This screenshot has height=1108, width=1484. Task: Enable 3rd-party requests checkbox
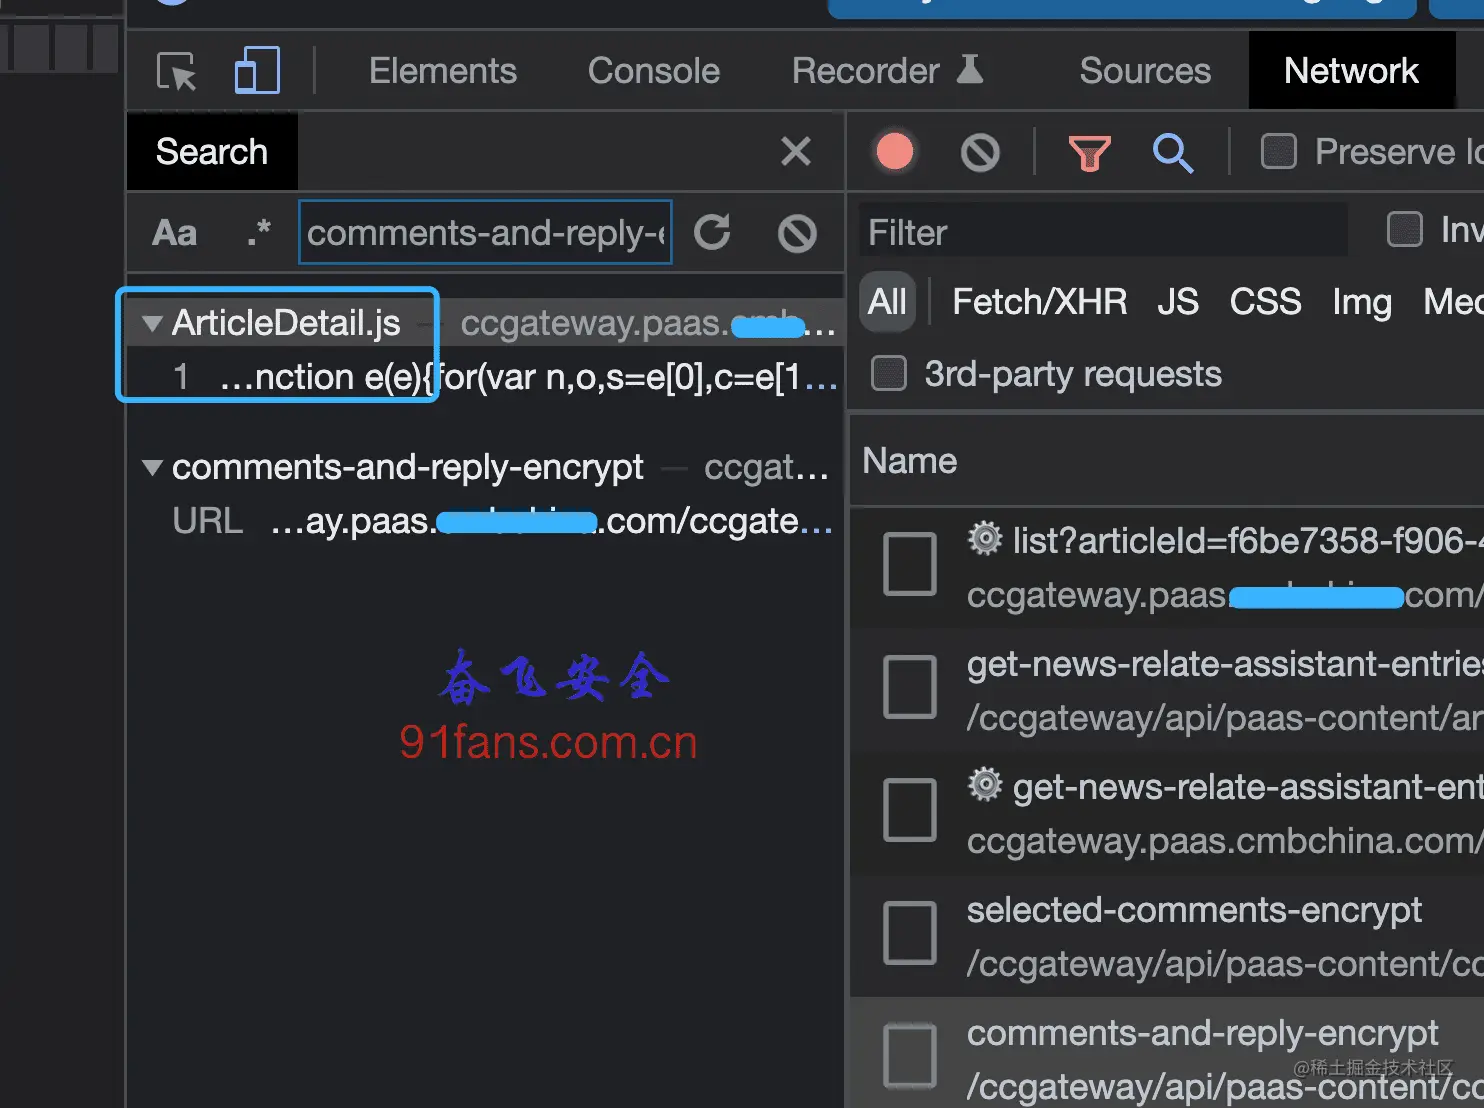(x=889, y=373)
